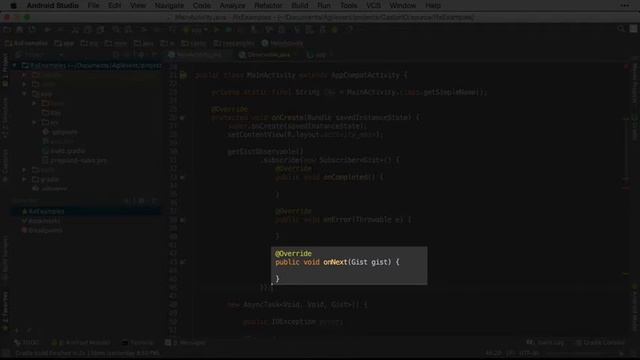Open the Help menu
The width and height of the screenshot is (640, 360).
tap(433, 6)
